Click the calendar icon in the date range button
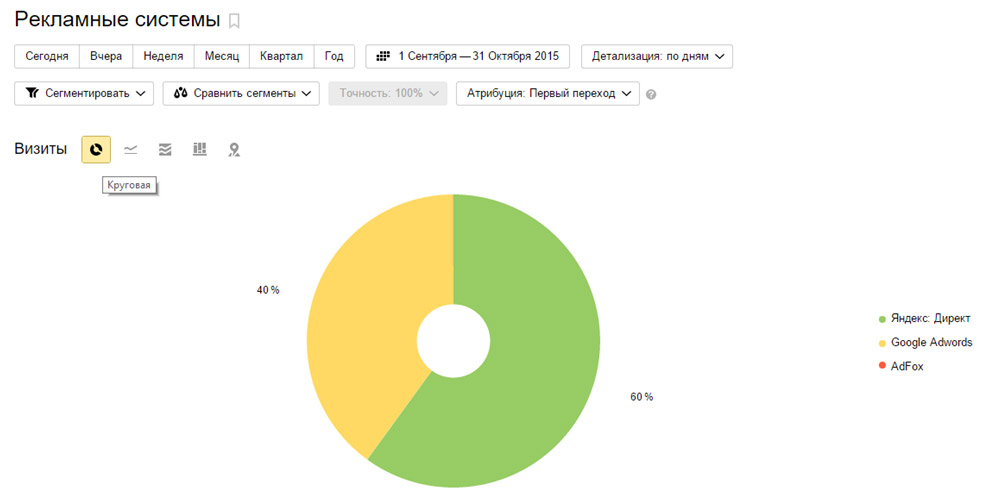Screen dimensions: 1000x501 point(383,57)
